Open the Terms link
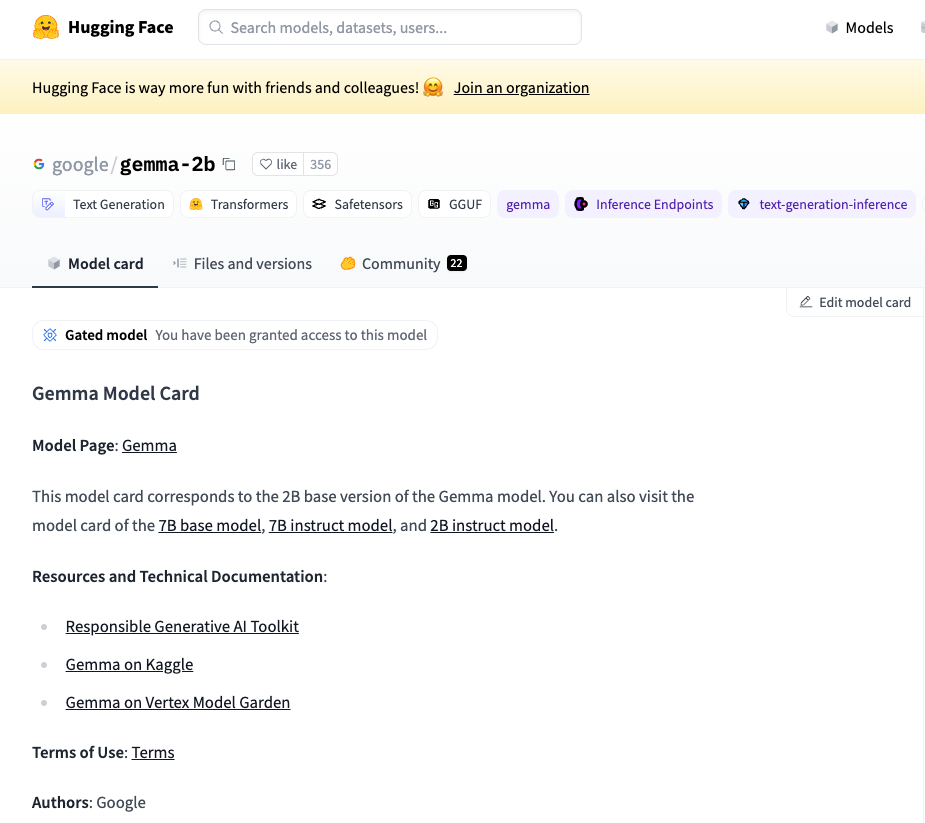The image size is (925, 823). (x=153, y=752)
